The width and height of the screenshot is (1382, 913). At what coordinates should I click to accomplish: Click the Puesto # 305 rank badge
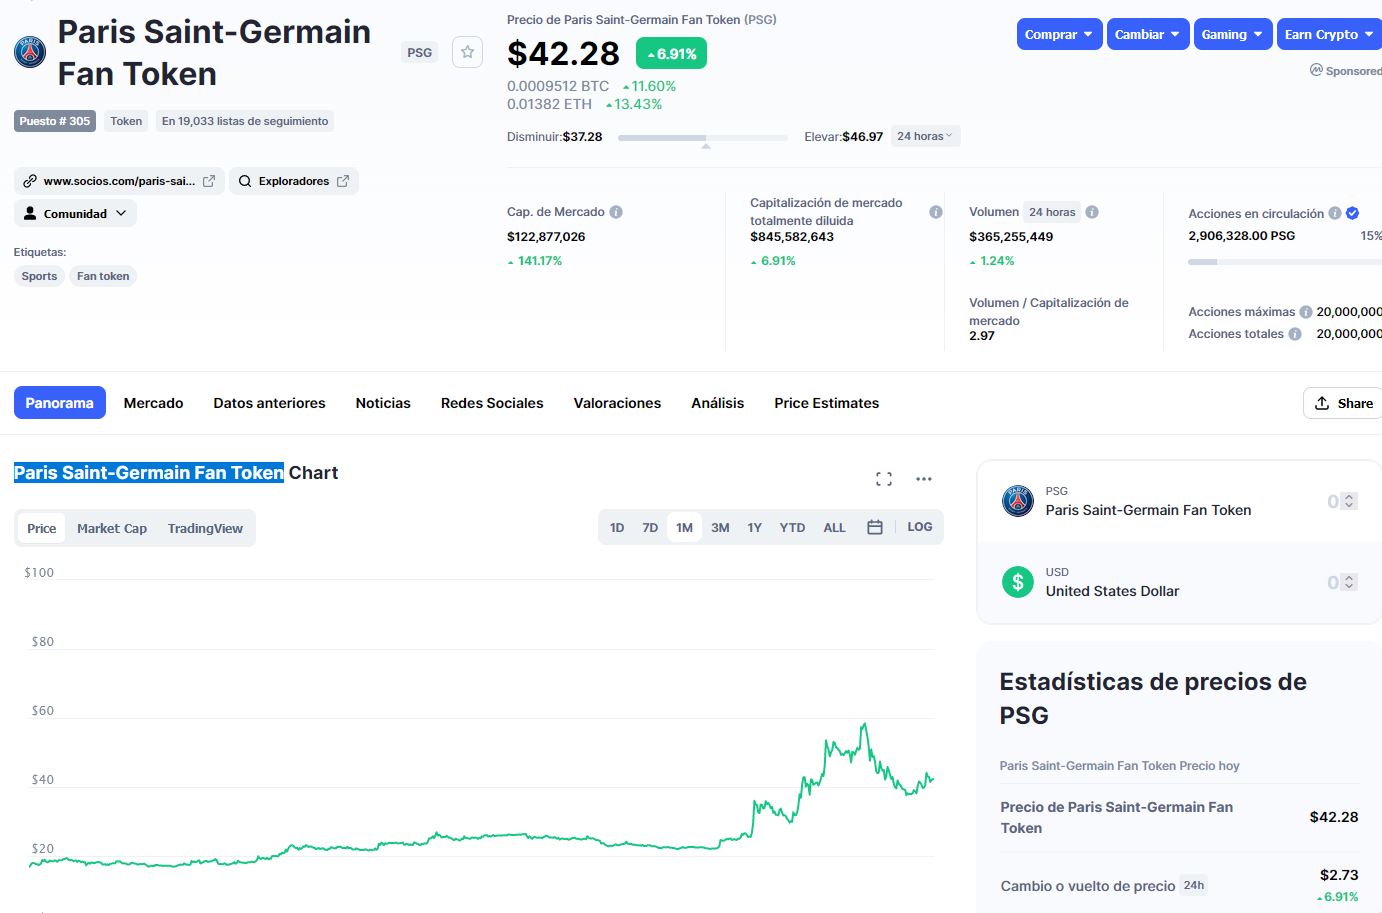click(55, 121)
